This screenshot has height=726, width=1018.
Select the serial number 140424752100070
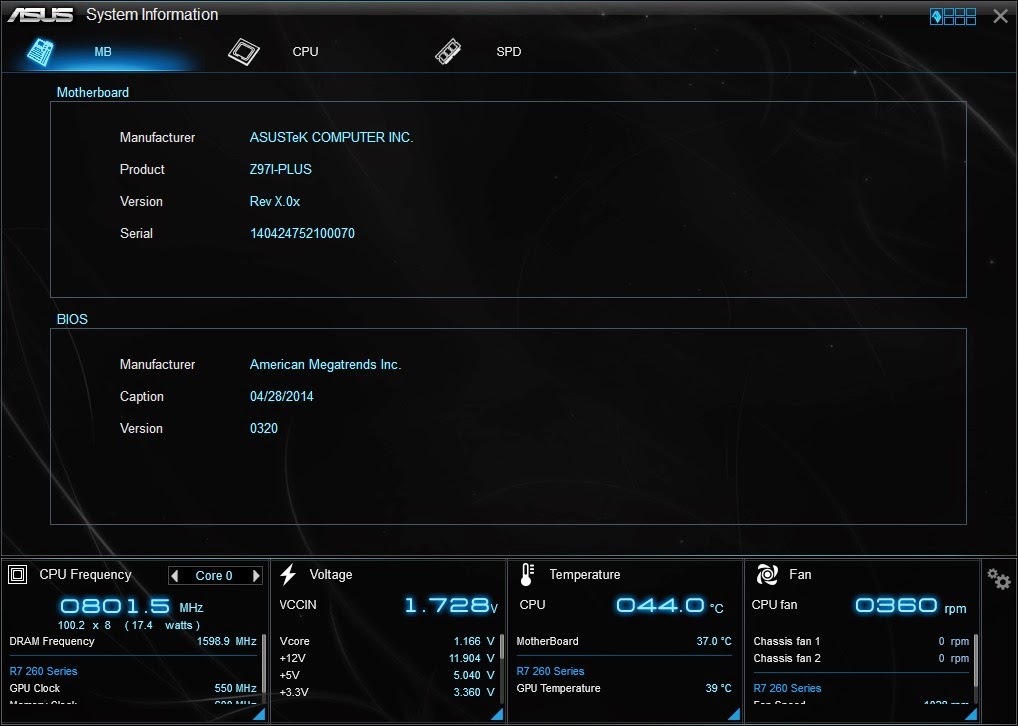tap(302, 234)
